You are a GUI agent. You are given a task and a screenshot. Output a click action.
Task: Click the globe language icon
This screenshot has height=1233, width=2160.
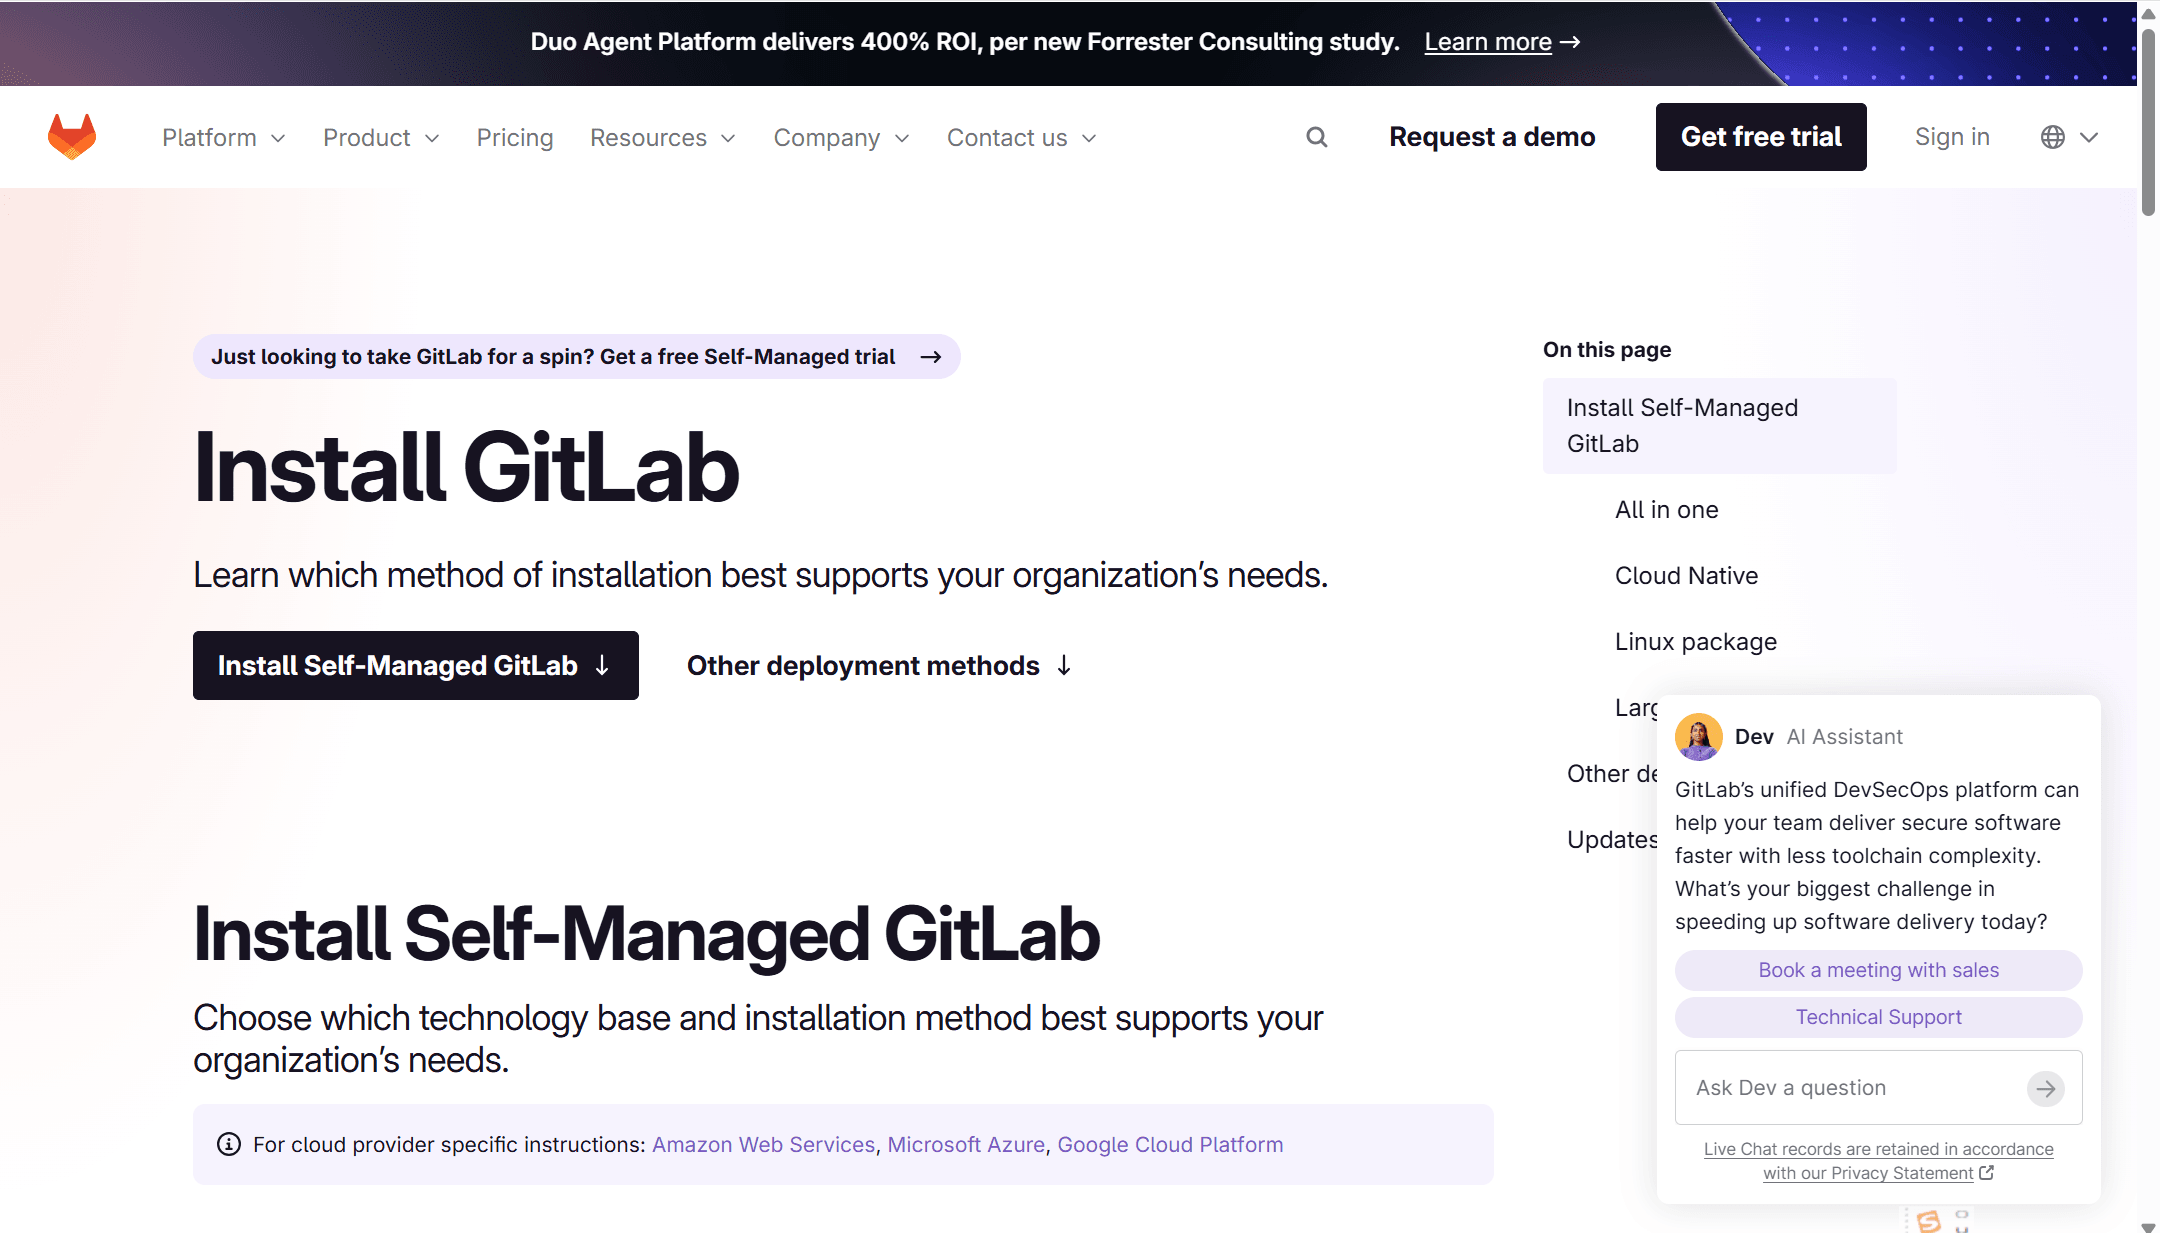pyautogui.click(x=2053, y=137)
